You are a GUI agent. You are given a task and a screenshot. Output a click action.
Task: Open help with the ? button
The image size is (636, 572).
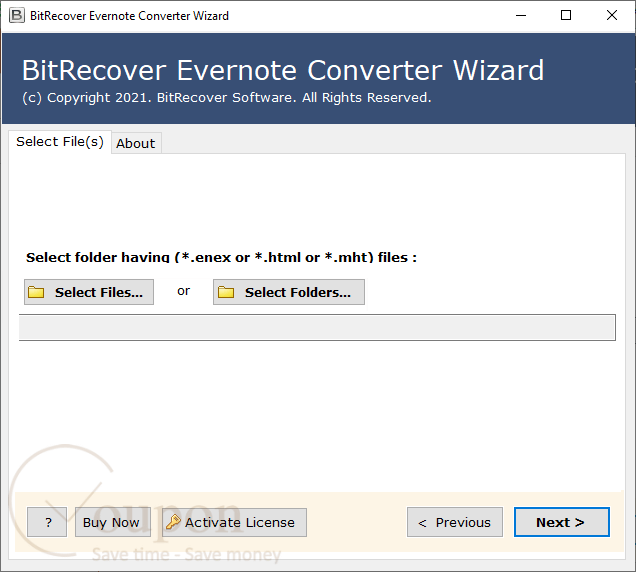click(47, 522)
